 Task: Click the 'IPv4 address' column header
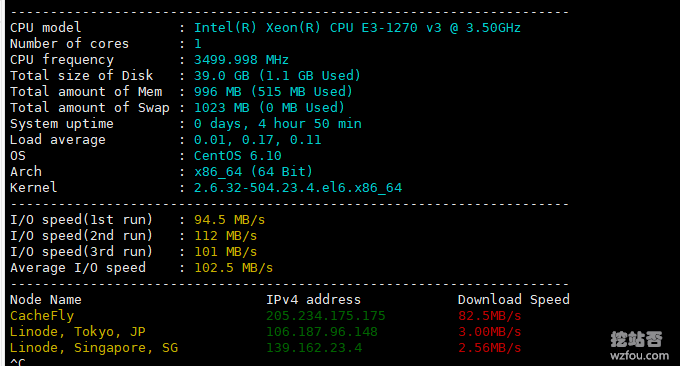coord(314,300)
